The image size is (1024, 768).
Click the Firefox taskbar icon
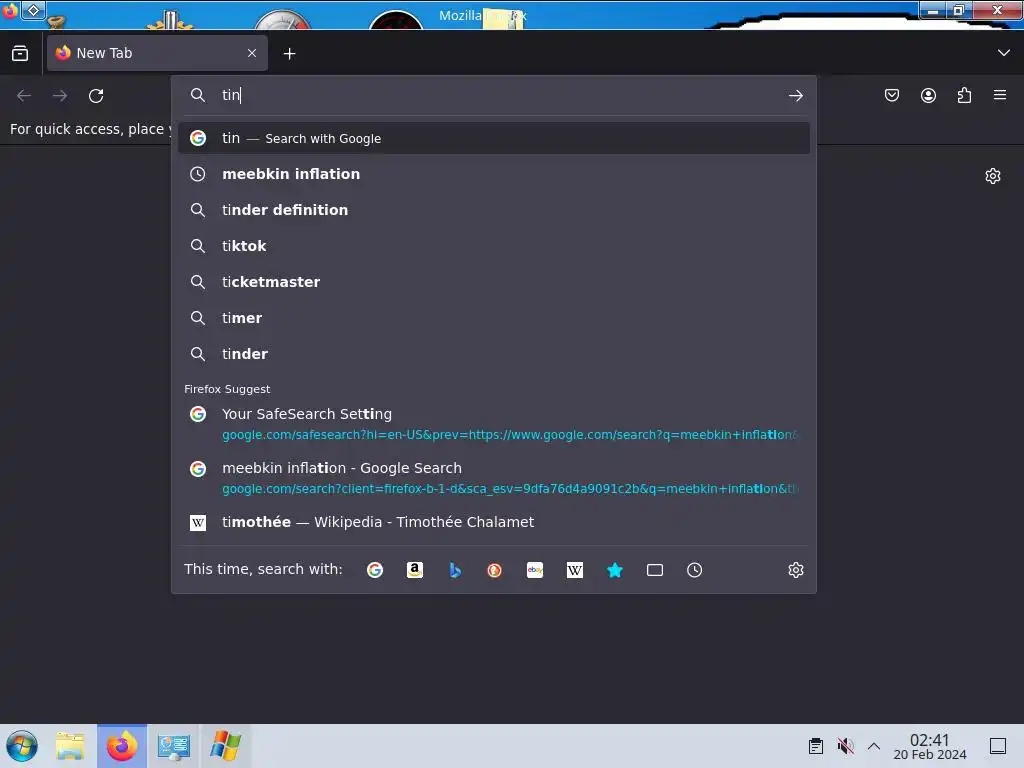pyautogui.click(x=122, y=746)
